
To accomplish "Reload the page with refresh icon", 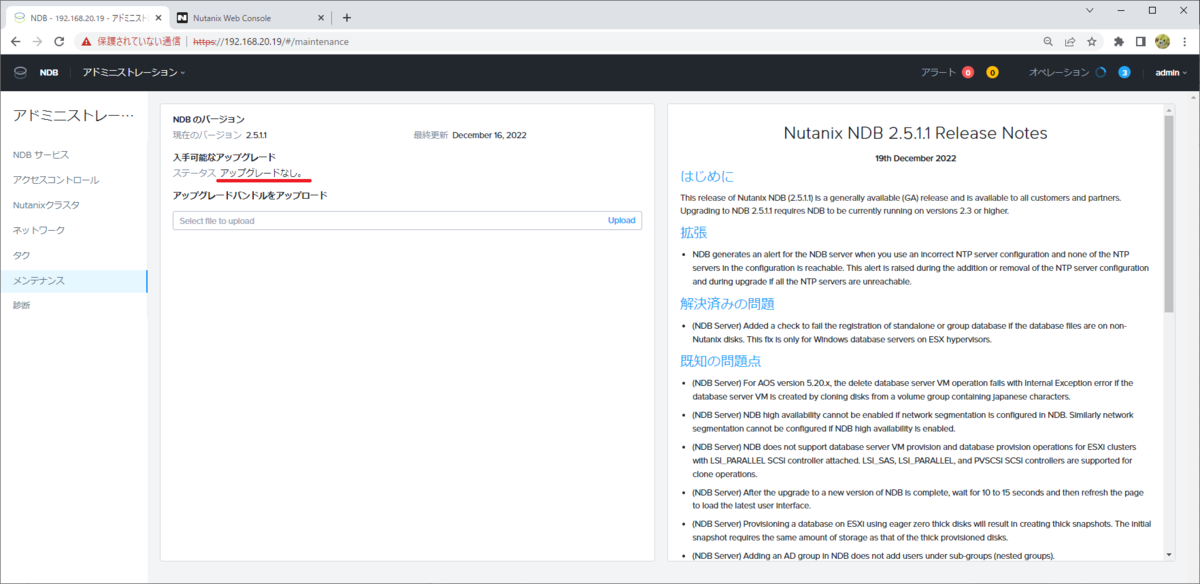I will tap(59, 42).
